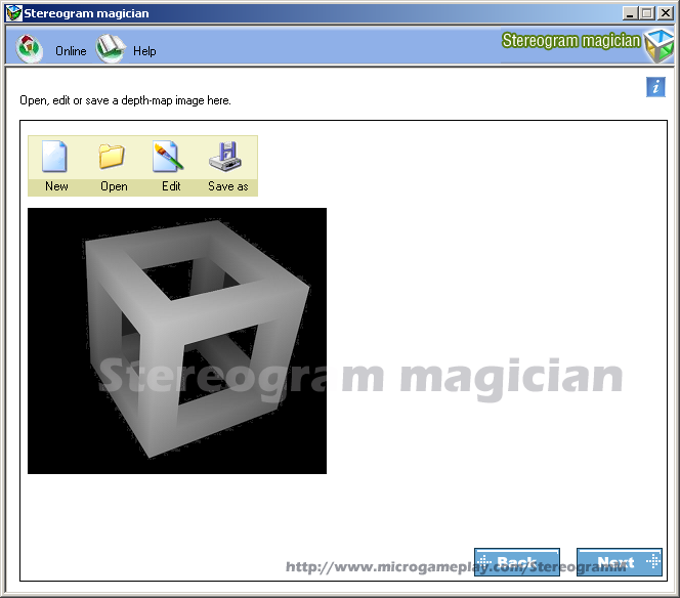
Task: Click the title bar application icon
Action: point(13,13)
